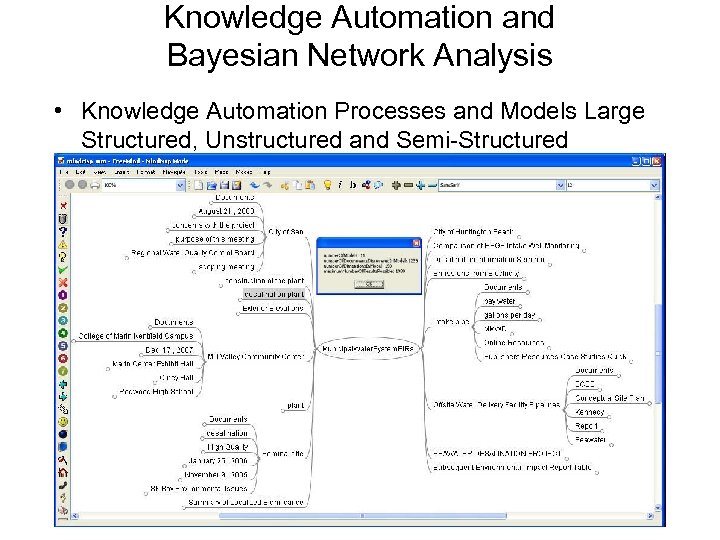Open the View menu

(100, 172)
